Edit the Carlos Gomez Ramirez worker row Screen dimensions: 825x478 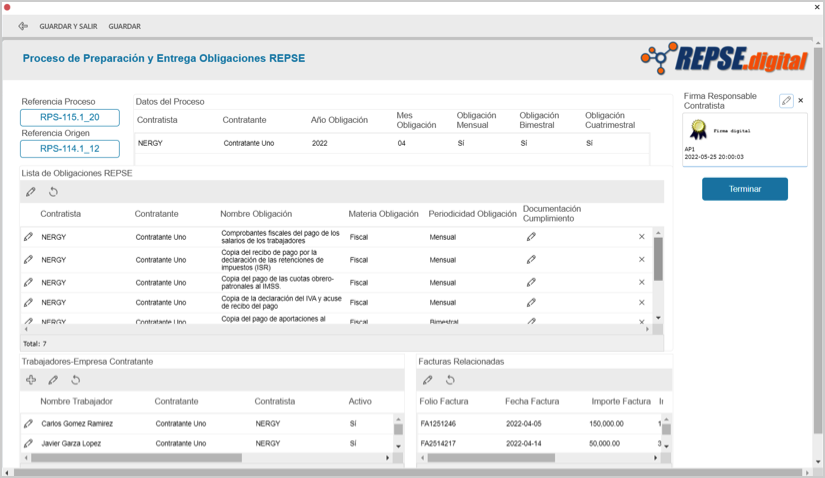tap(28, 423)
